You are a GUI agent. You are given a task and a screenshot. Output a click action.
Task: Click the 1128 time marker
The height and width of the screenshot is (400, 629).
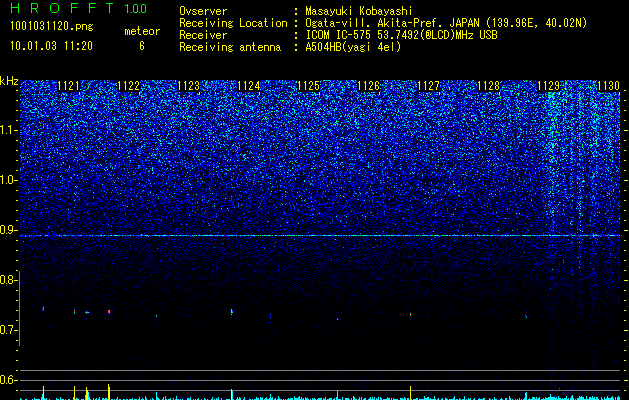click(489, 86)
